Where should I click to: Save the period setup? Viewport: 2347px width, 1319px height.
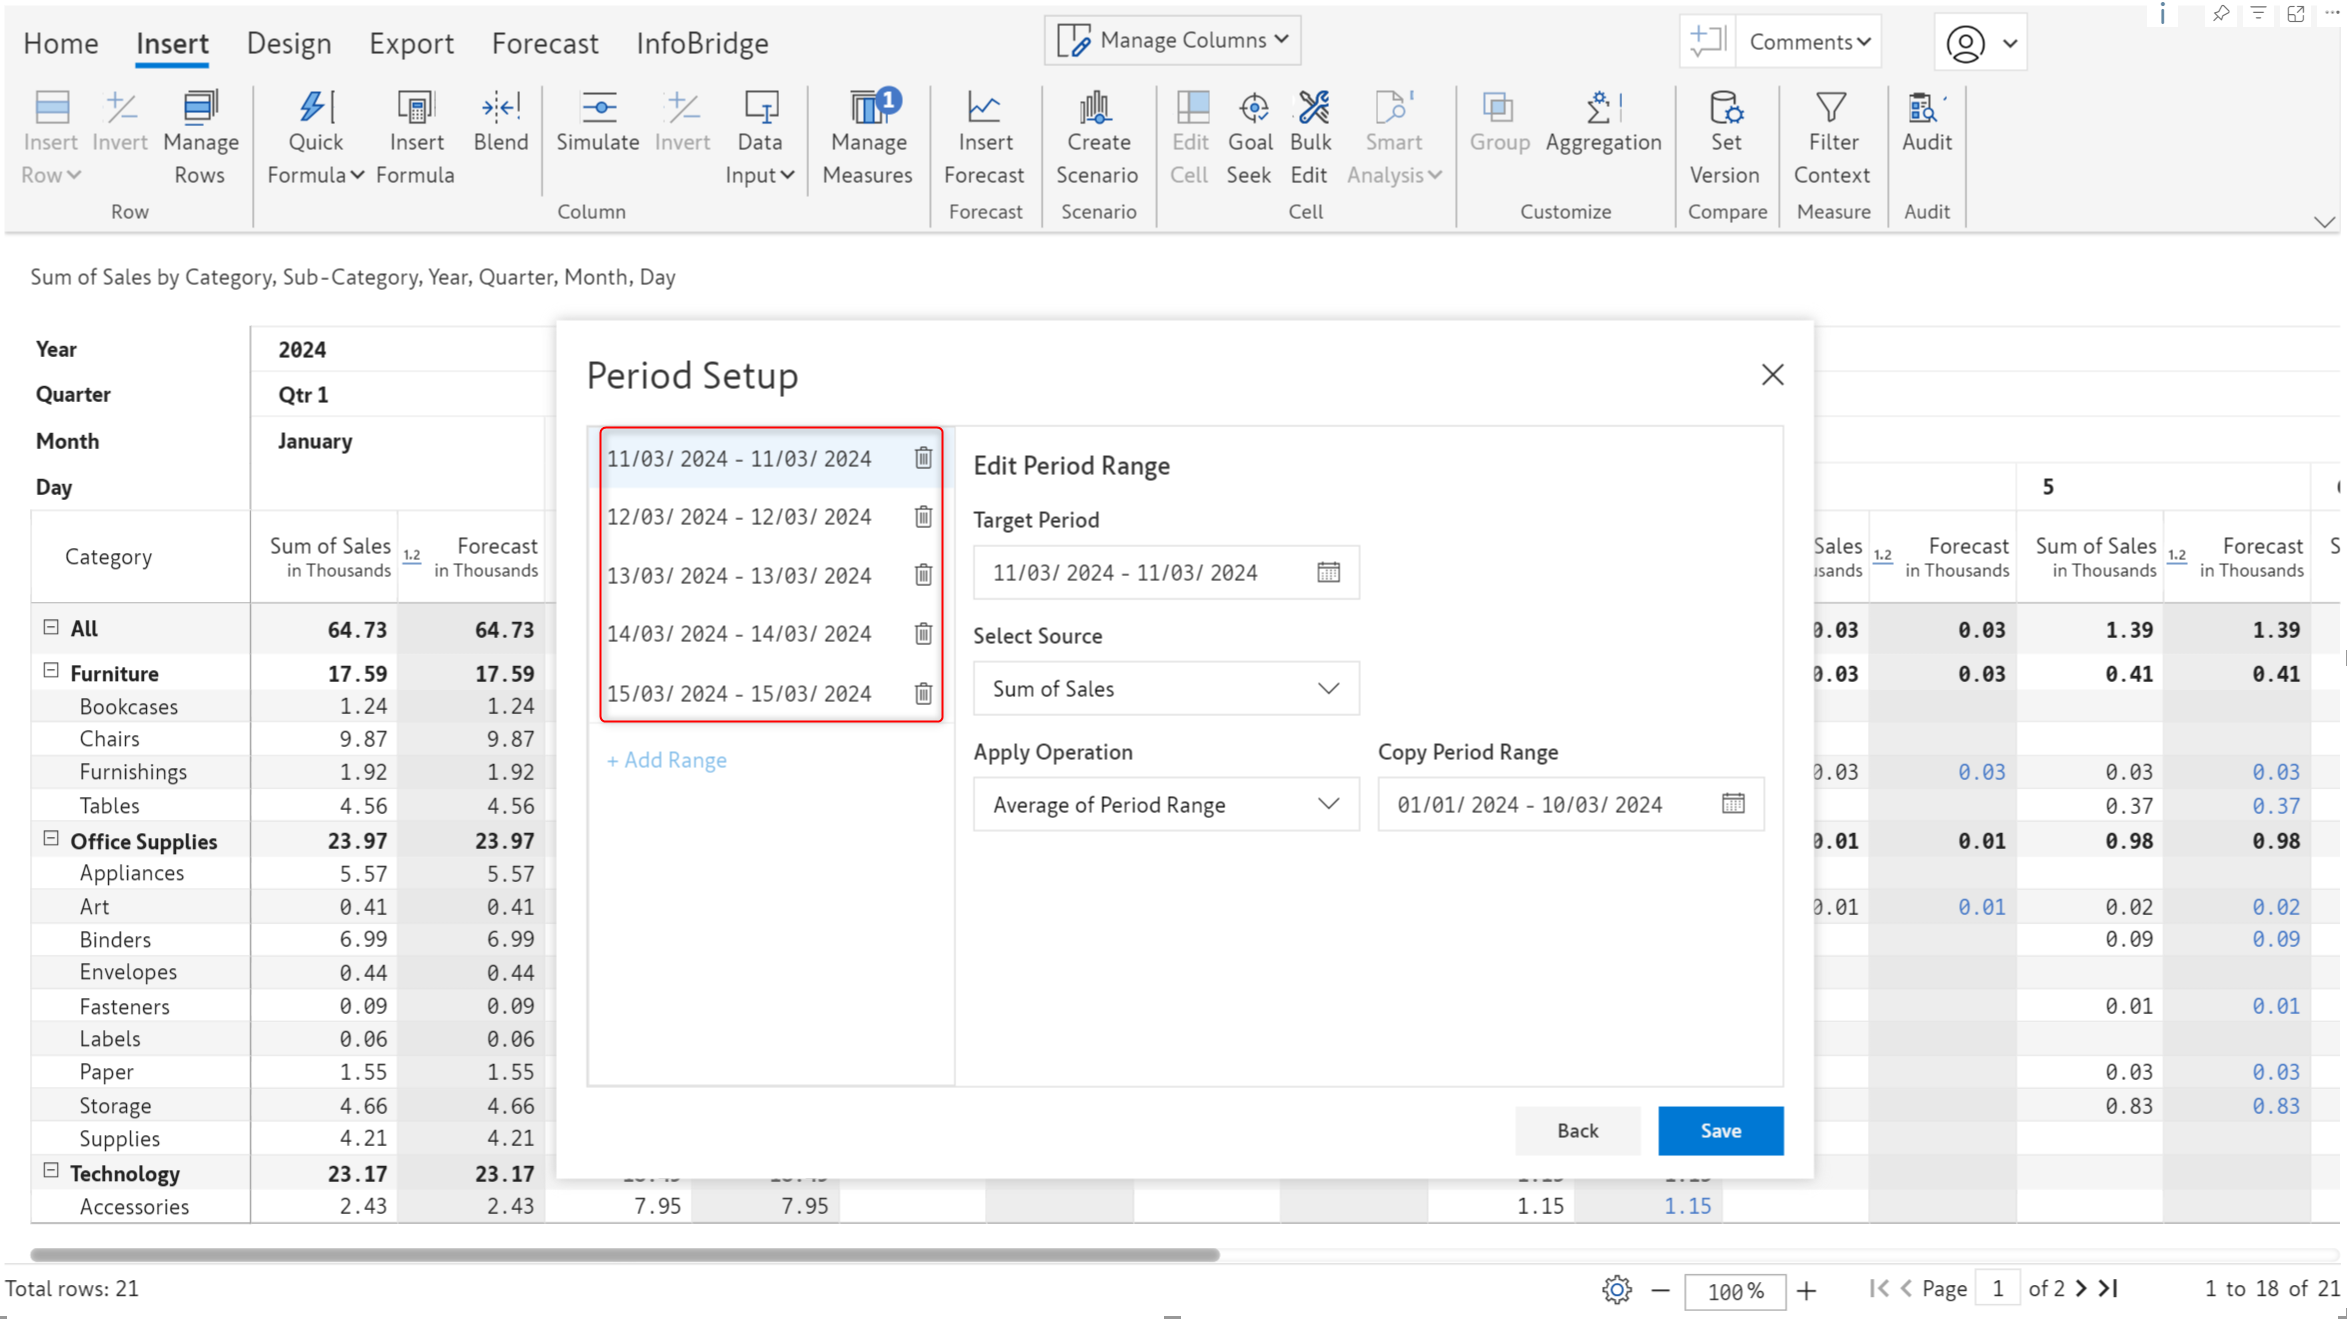1720,1130
